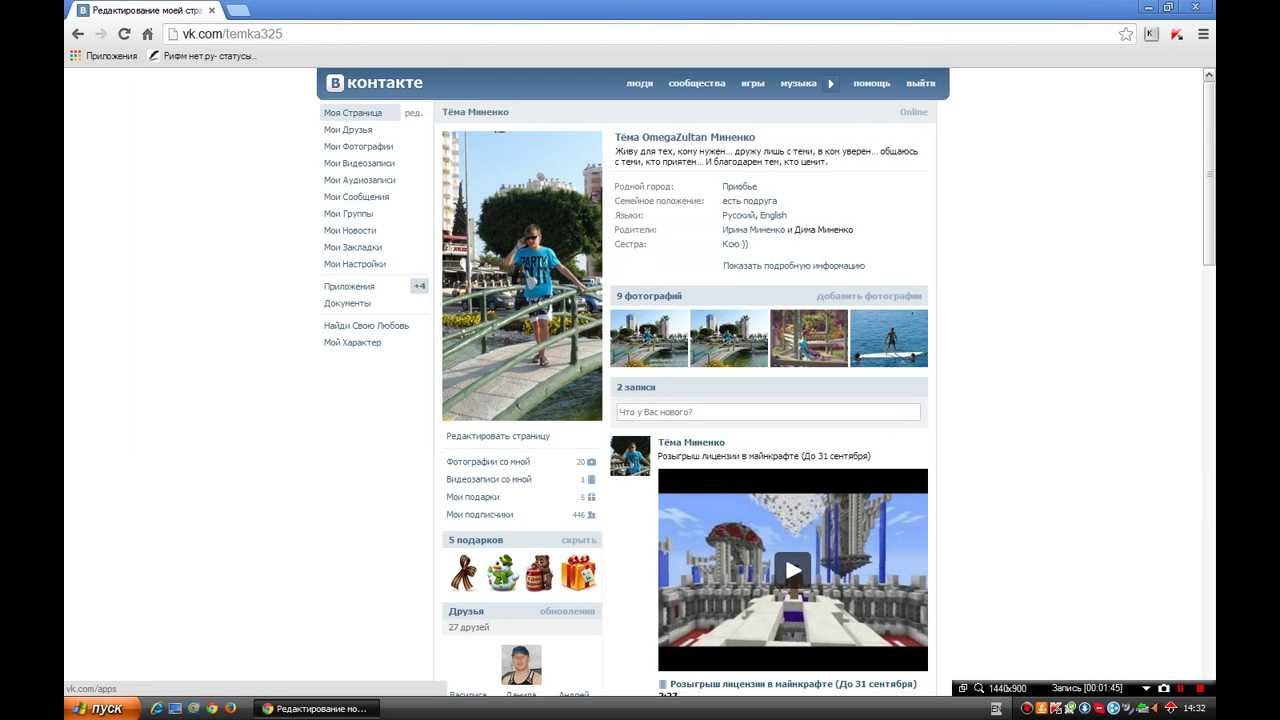Open Мои Фотографии in sidebar
The width and height of the screenshot is (1280, 720).
pos(358,147)
